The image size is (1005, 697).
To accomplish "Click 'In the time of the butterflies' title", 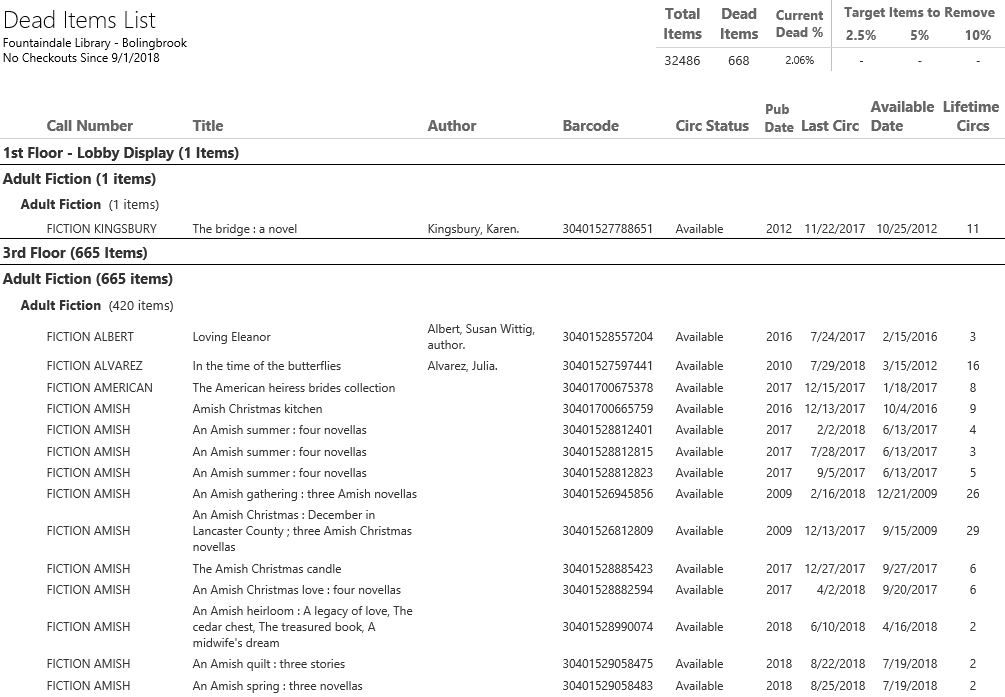I will pyautogui.click(x=266, y=366).
